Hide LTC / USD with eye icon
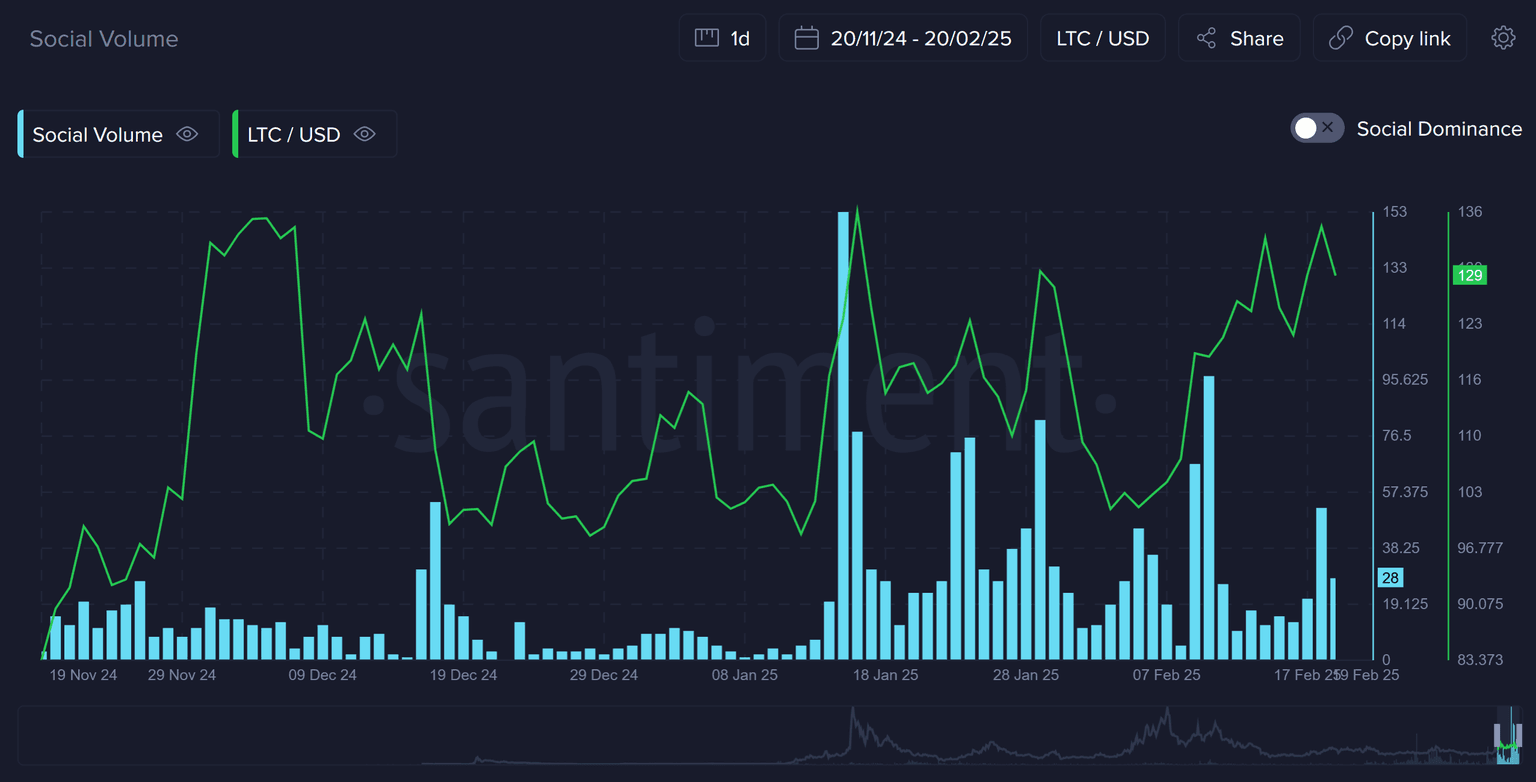Image resolution: width=1536 pixels, height=782 pixels. pos(365,134)
